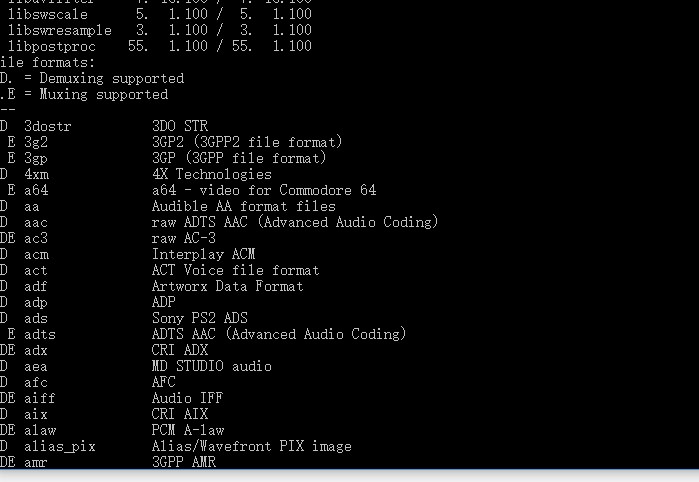Click 'Audible AA format files' description
The image size is (699, 482).
(x=243, y=206)
